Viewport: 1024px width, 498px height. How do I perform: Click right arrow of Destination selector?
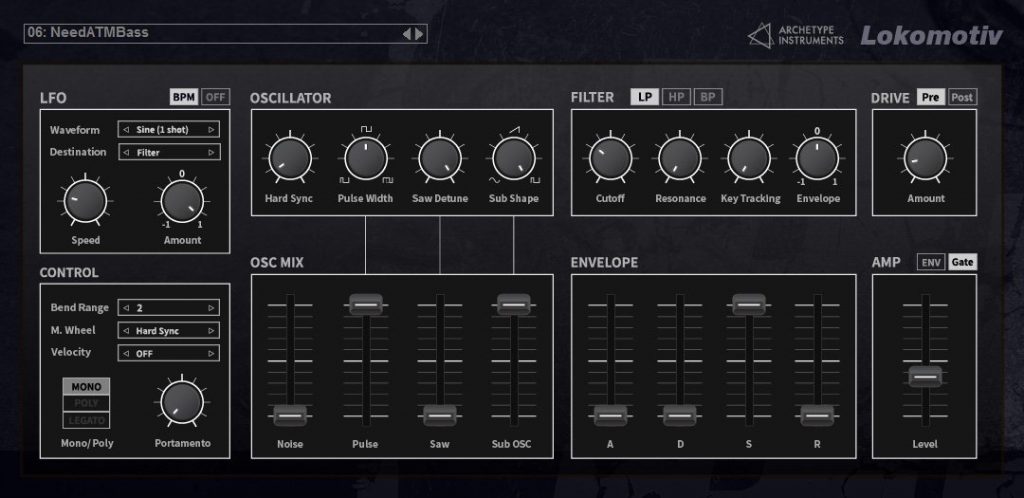click(x=211, y=152)
